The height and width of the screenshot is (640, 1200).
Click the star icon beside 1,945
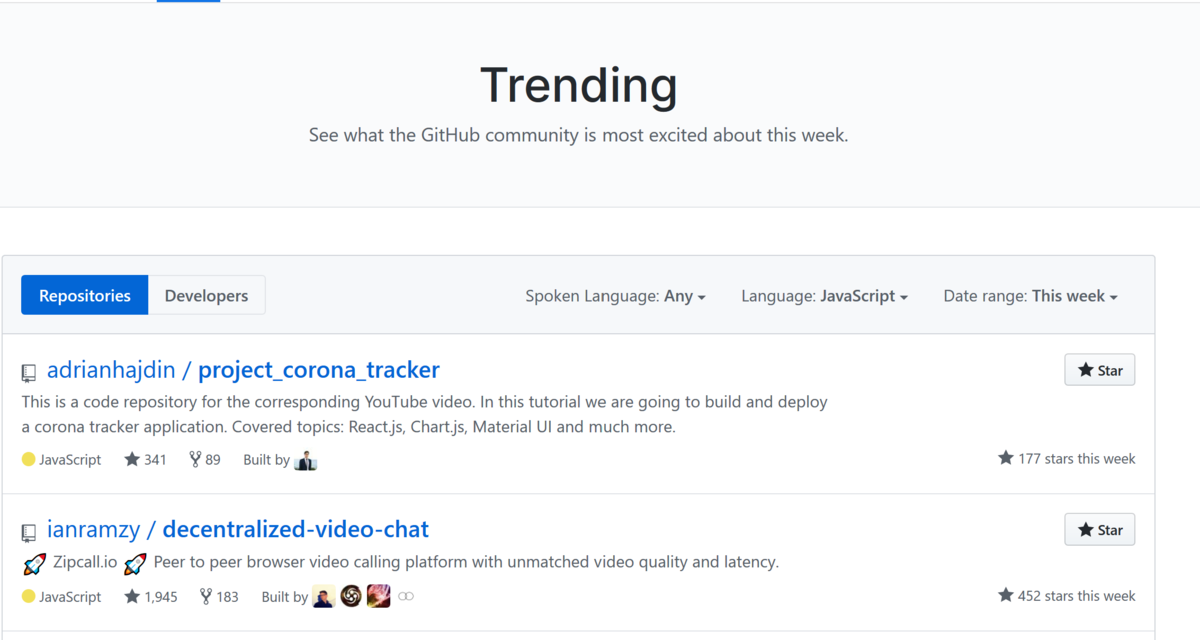point(131,596)
